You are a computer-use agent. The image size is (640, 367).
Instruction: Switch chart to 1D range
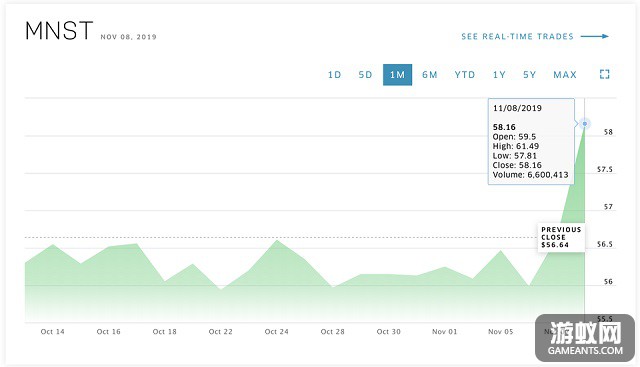[x=334, y=75]
